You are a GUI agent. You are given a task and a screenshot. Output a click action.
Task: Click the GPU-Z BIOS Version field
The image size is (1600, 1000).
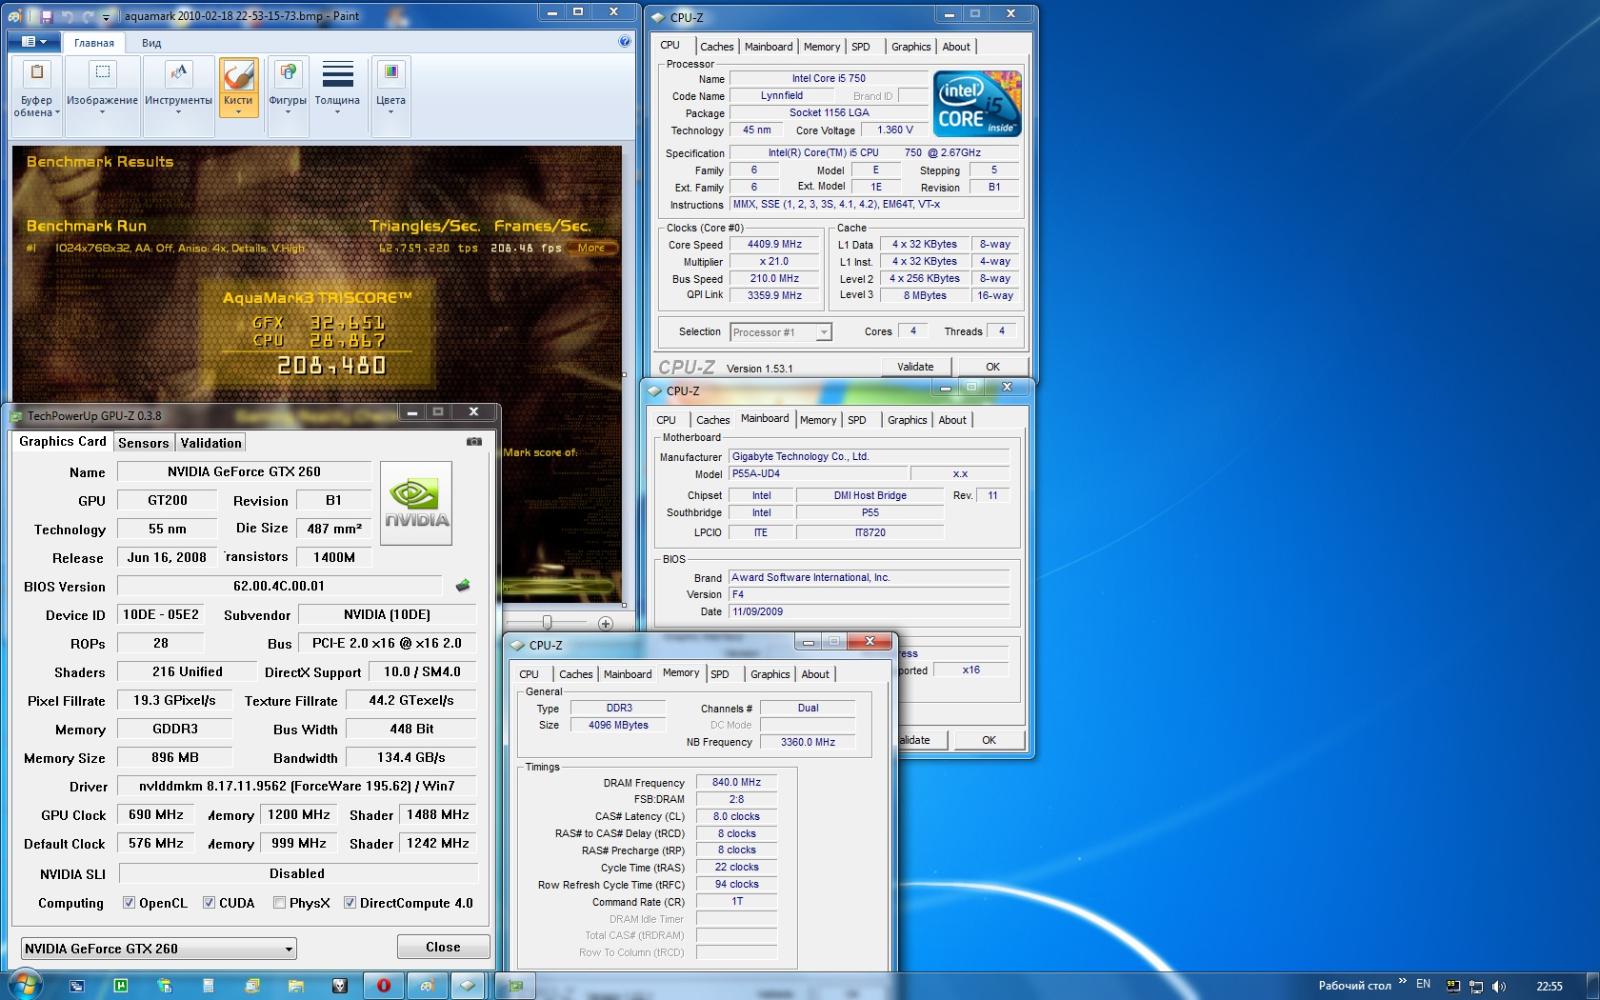(x=279, y=586)
